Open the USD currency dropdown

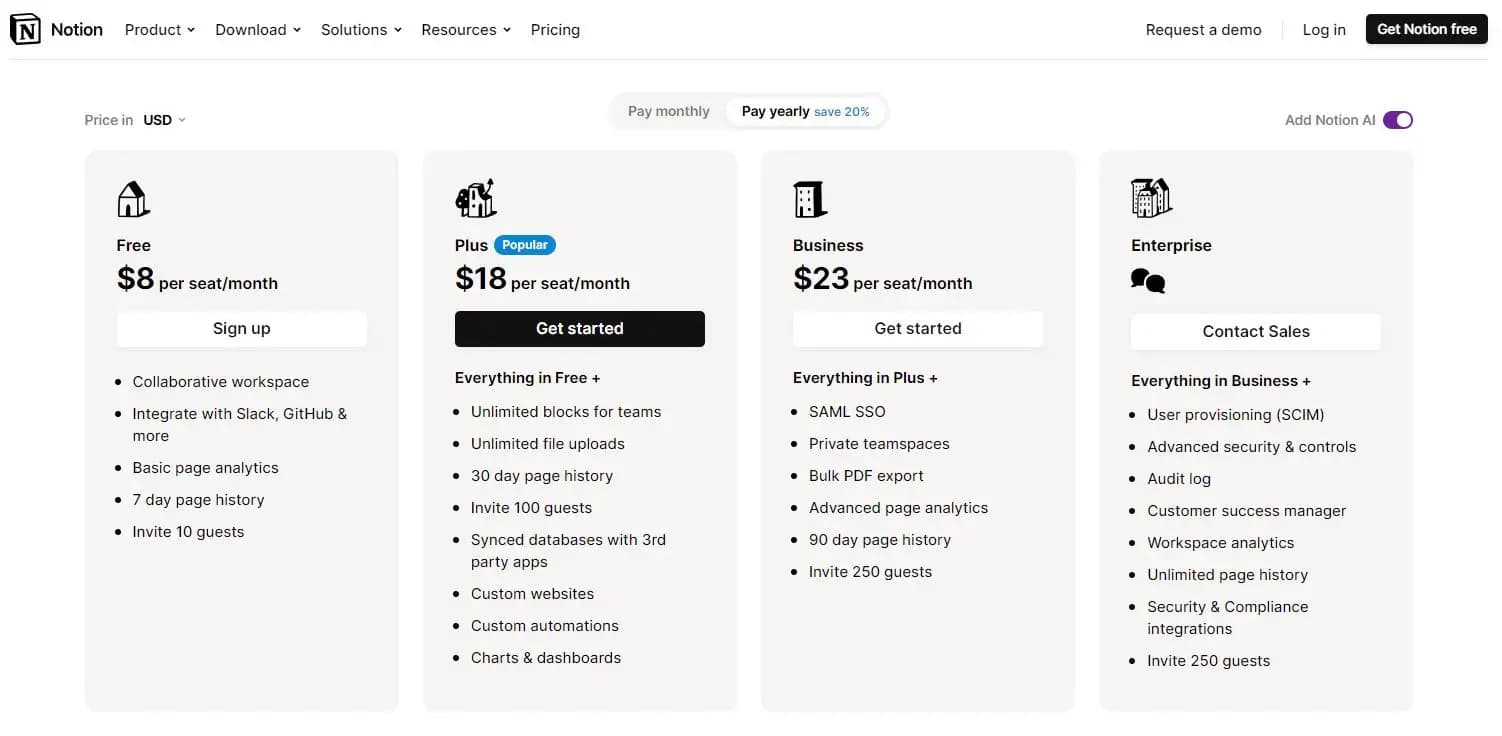tap(164, 120)
